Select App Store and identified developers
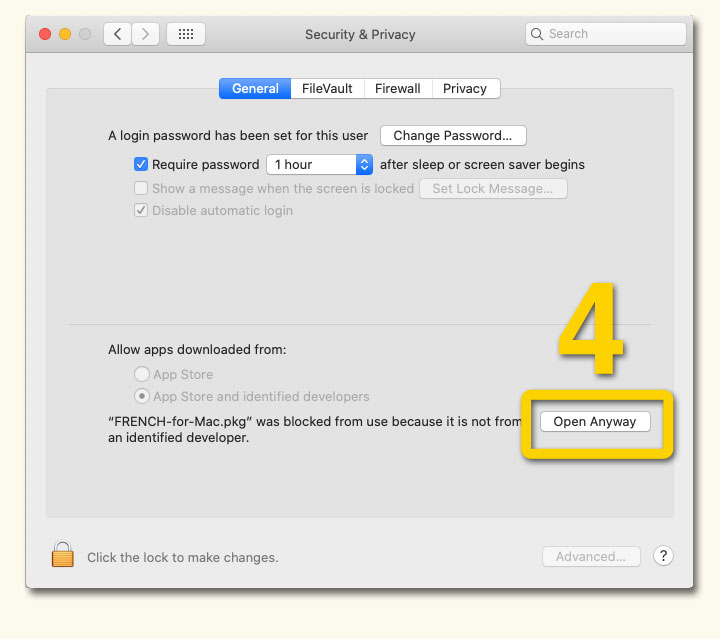The image size is (720, 639). coord(141,396)
